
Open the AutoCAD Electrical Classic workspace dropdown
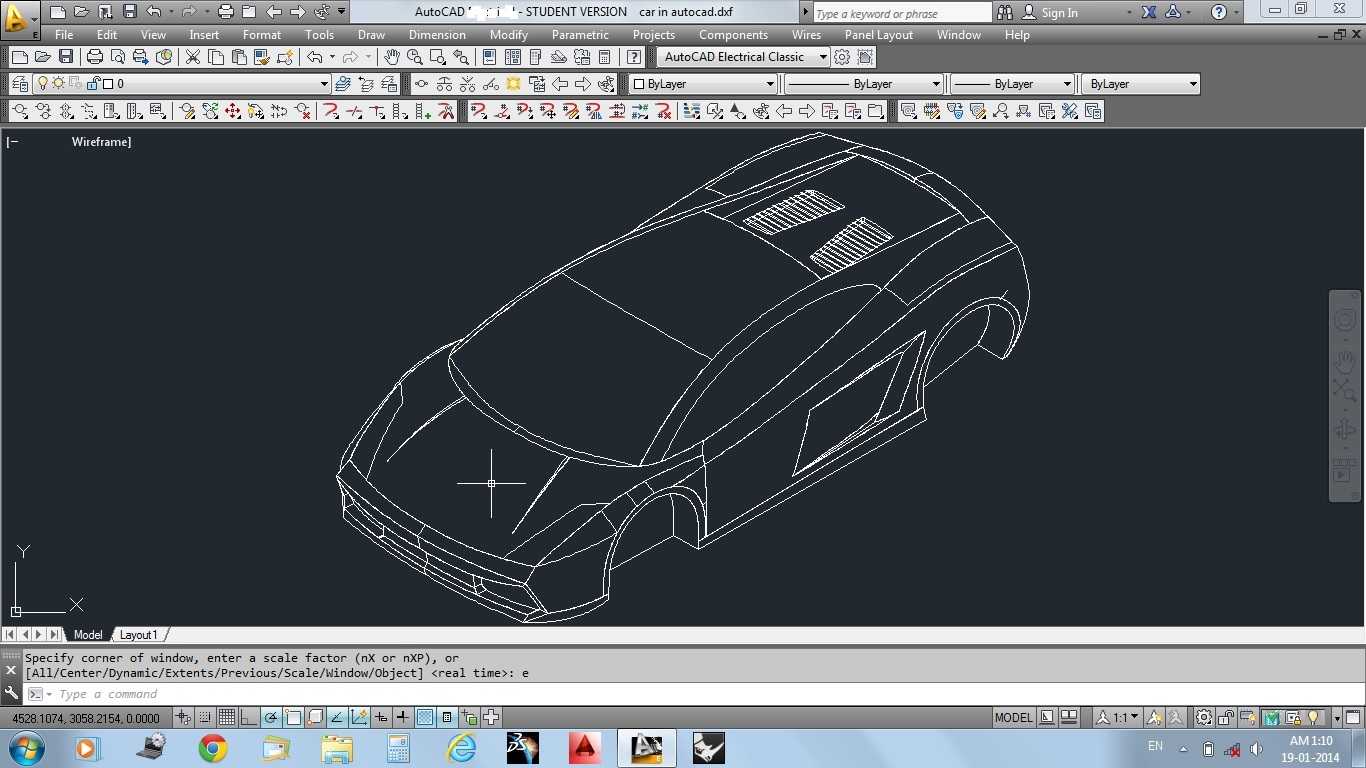coord(744,57)
